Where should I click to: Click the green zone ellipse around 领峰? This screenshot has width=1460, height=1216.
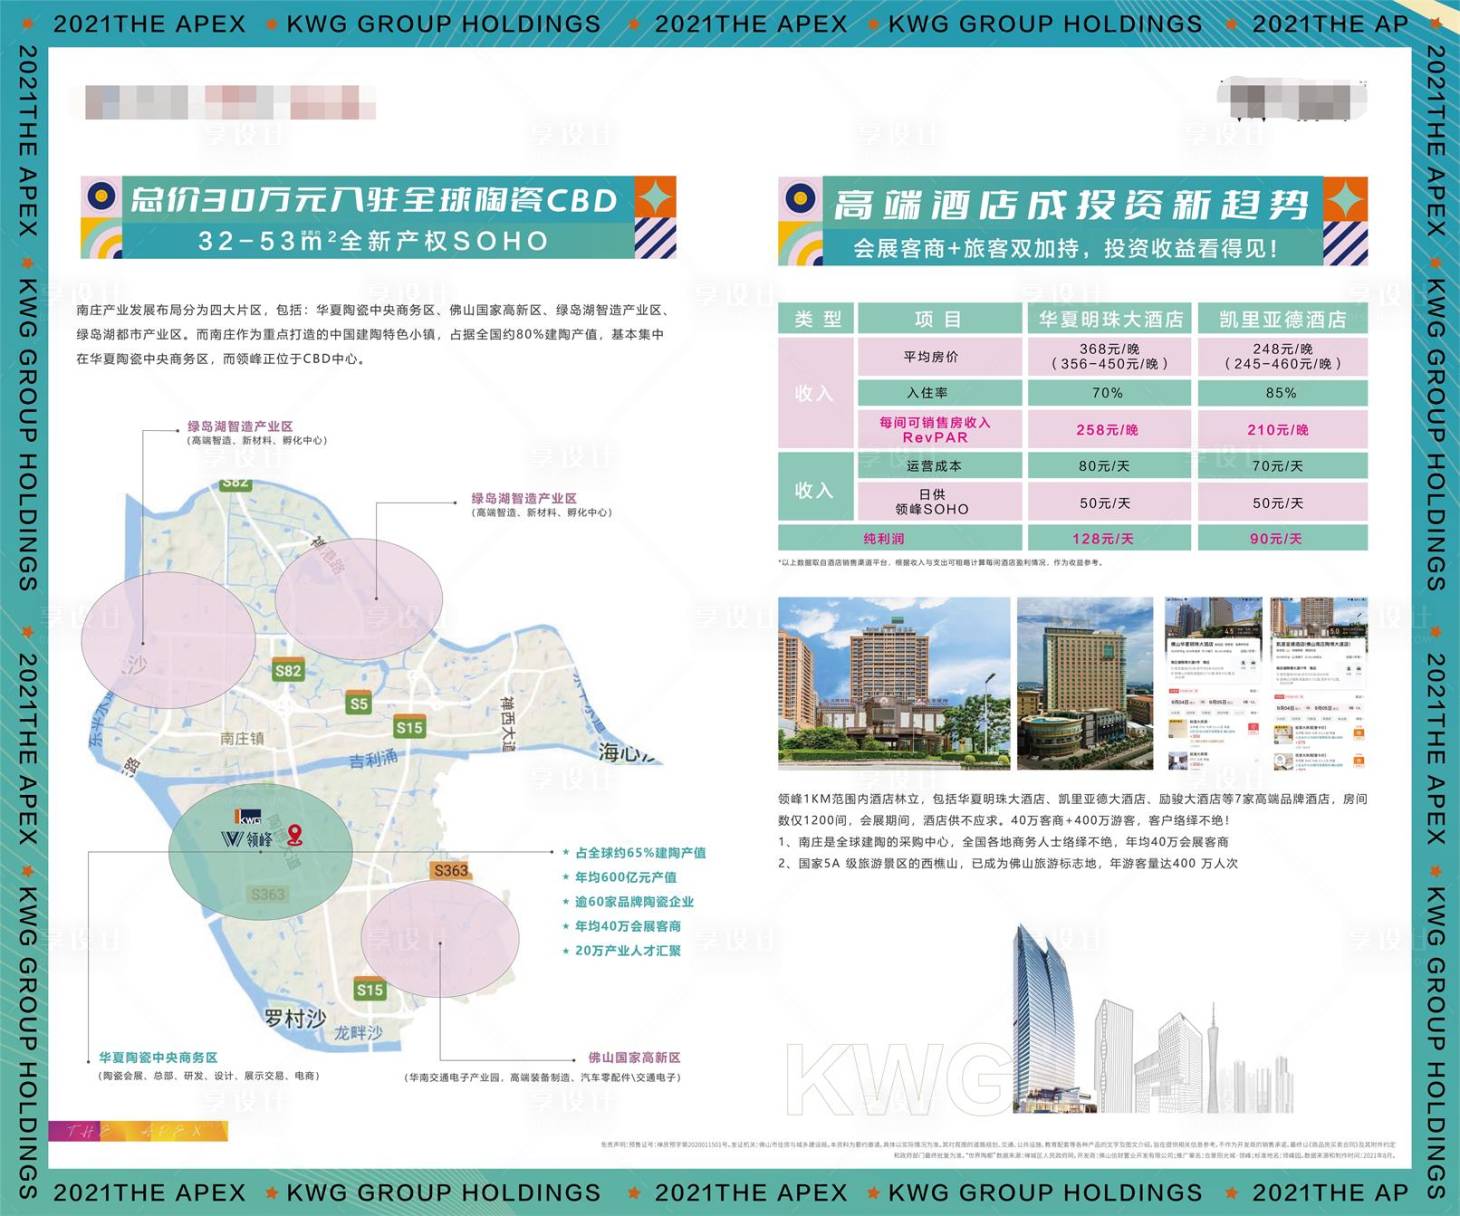[260, 853]
